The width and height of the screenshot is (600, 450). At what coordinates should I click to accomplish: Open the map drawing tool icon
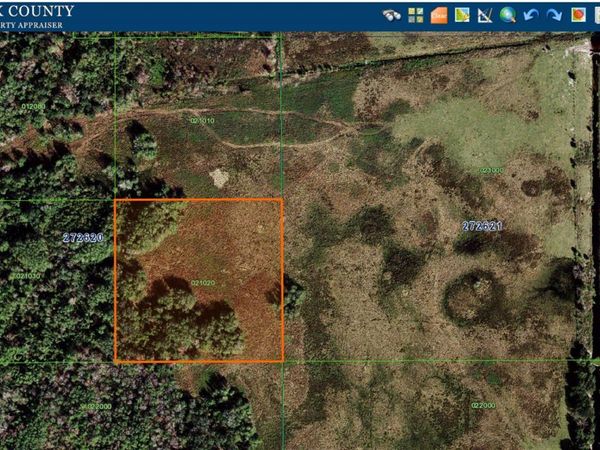pyautogui.click(x=462, y=15)
